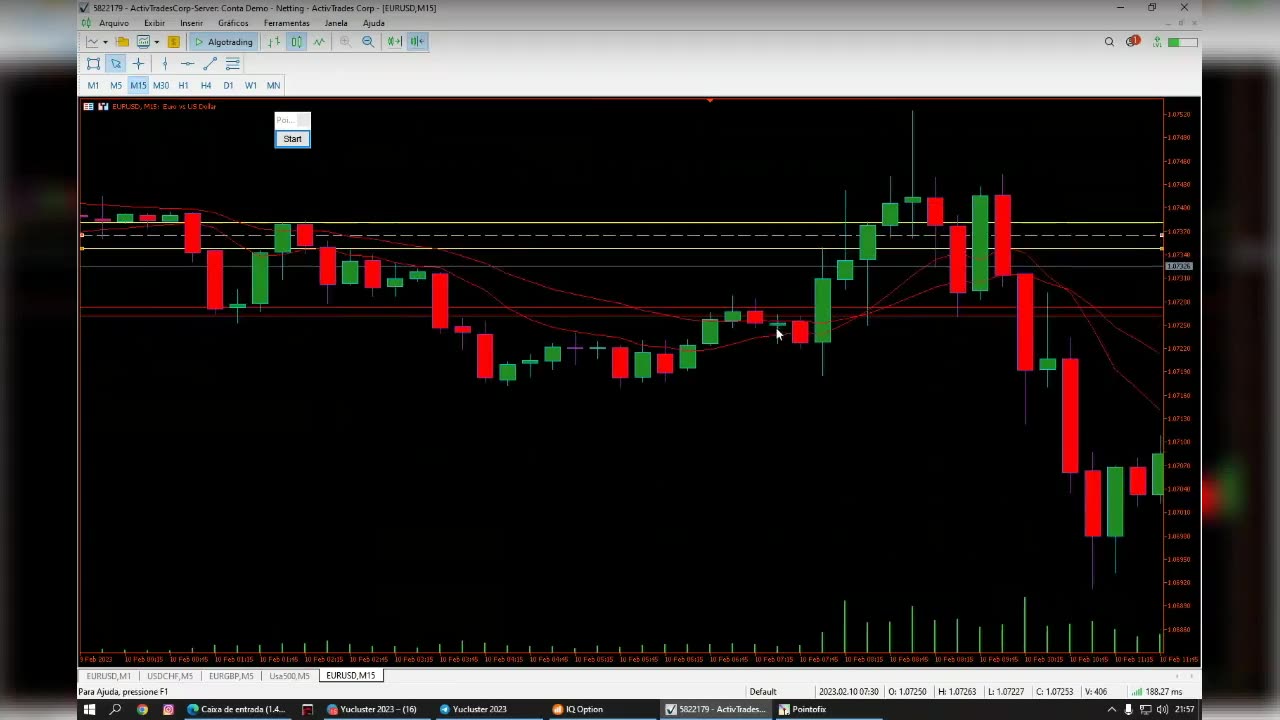Select M30 timeframe
The height and width of the screenshot is (720, 1280).
tap(161, 86)
